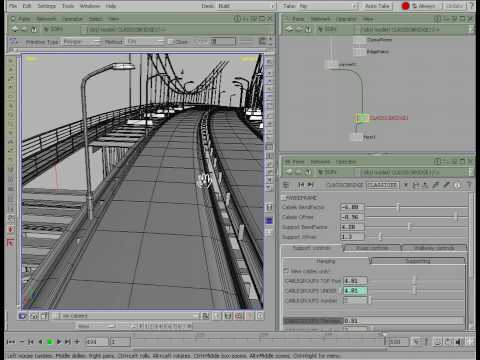Click the first viewport left toolbar icon
Image resolution: width=480 pixels, height=360 pixels.
click(x=11, y=61)
